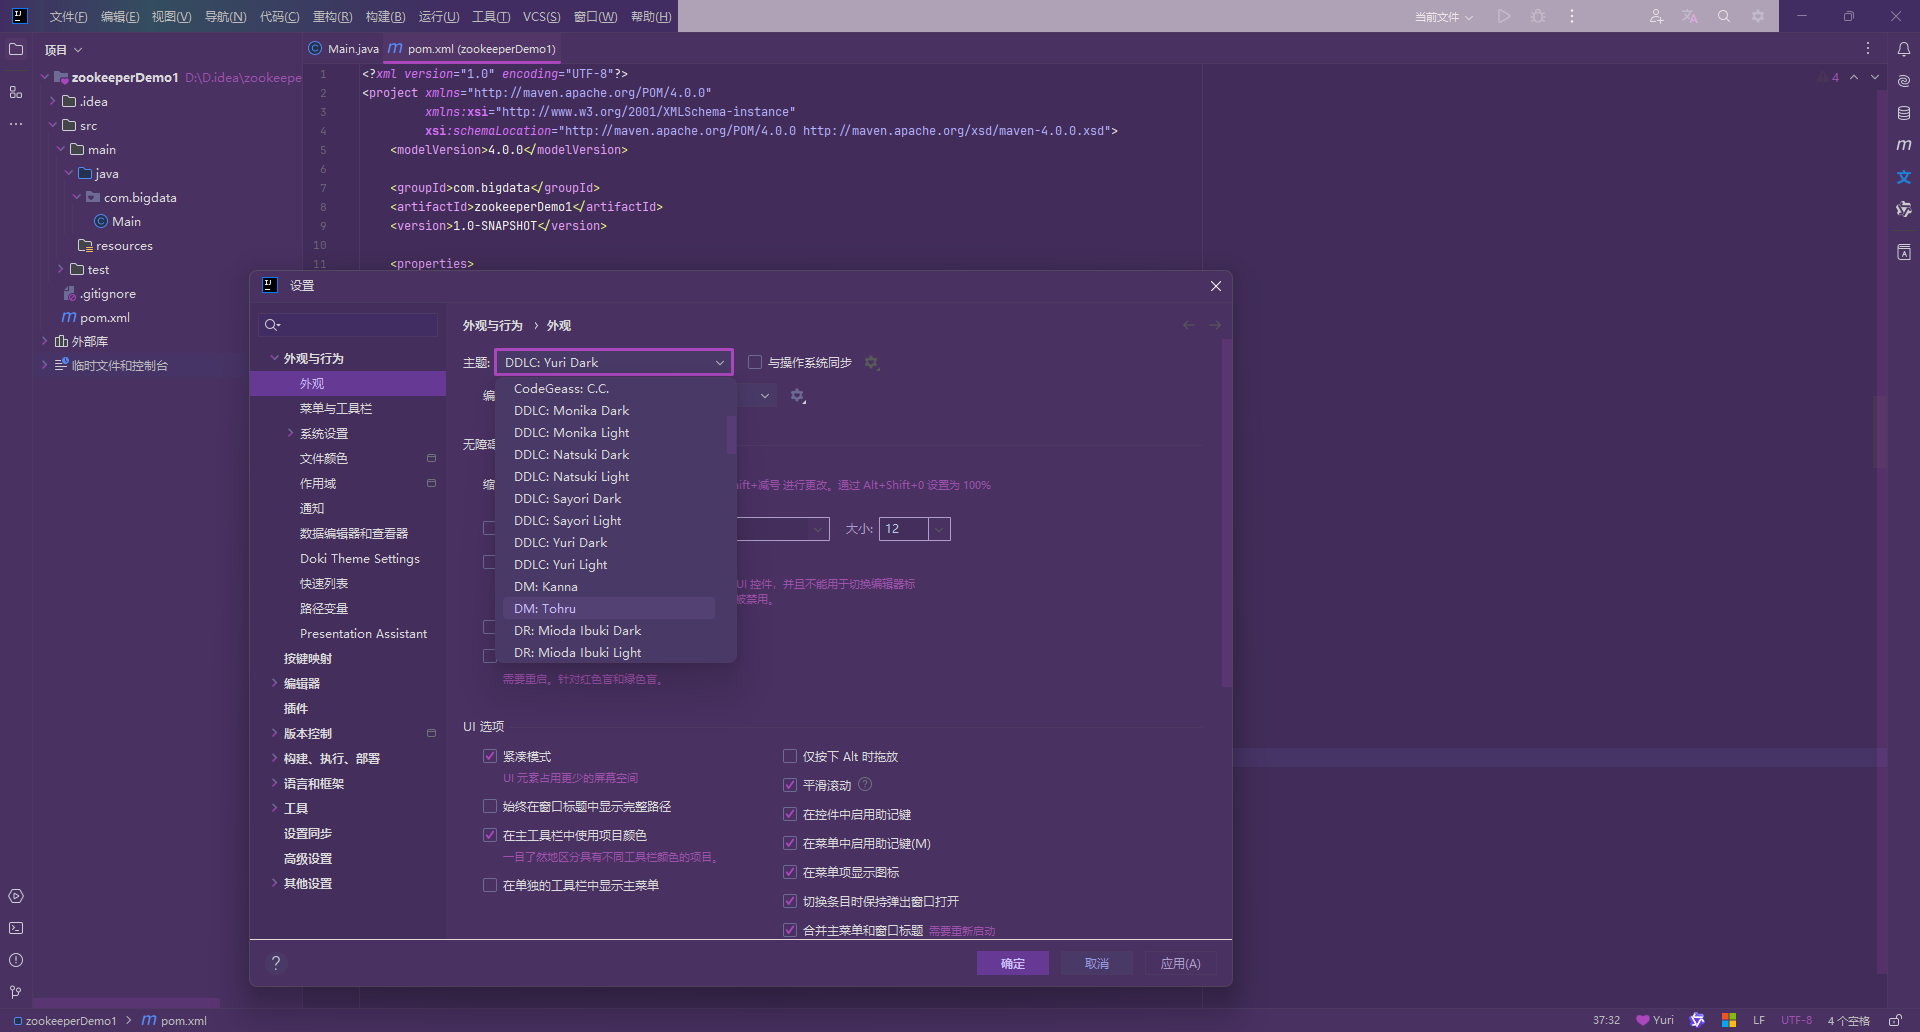
Task: Collapse the Appearance & Behavior settings group
Action: [274, 358]
